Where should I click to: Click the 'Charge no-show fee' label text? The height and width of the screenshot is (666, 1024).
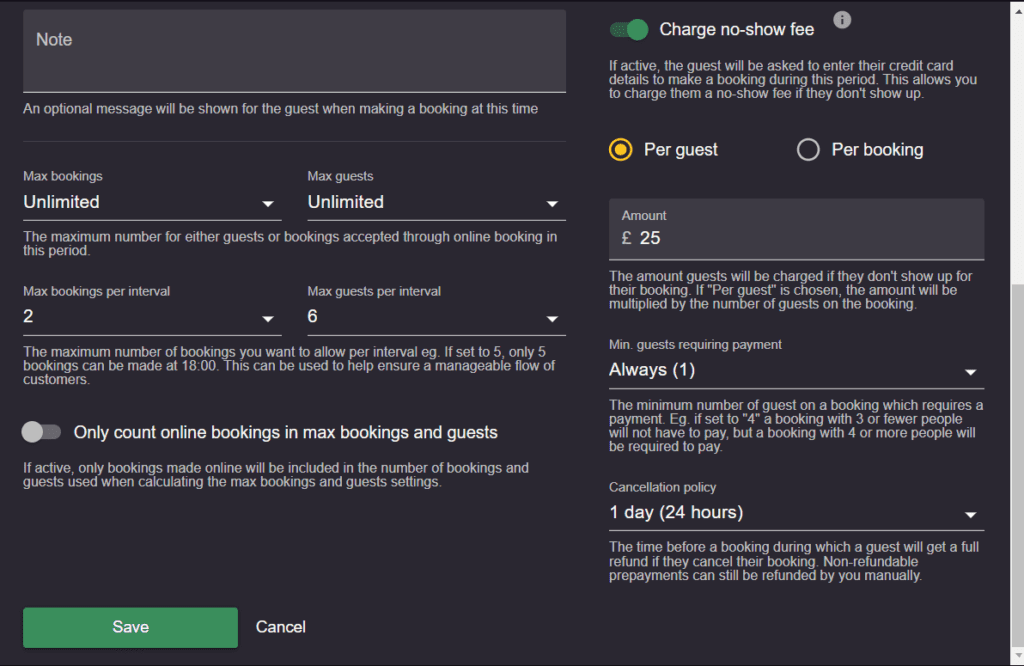[737, 29]
